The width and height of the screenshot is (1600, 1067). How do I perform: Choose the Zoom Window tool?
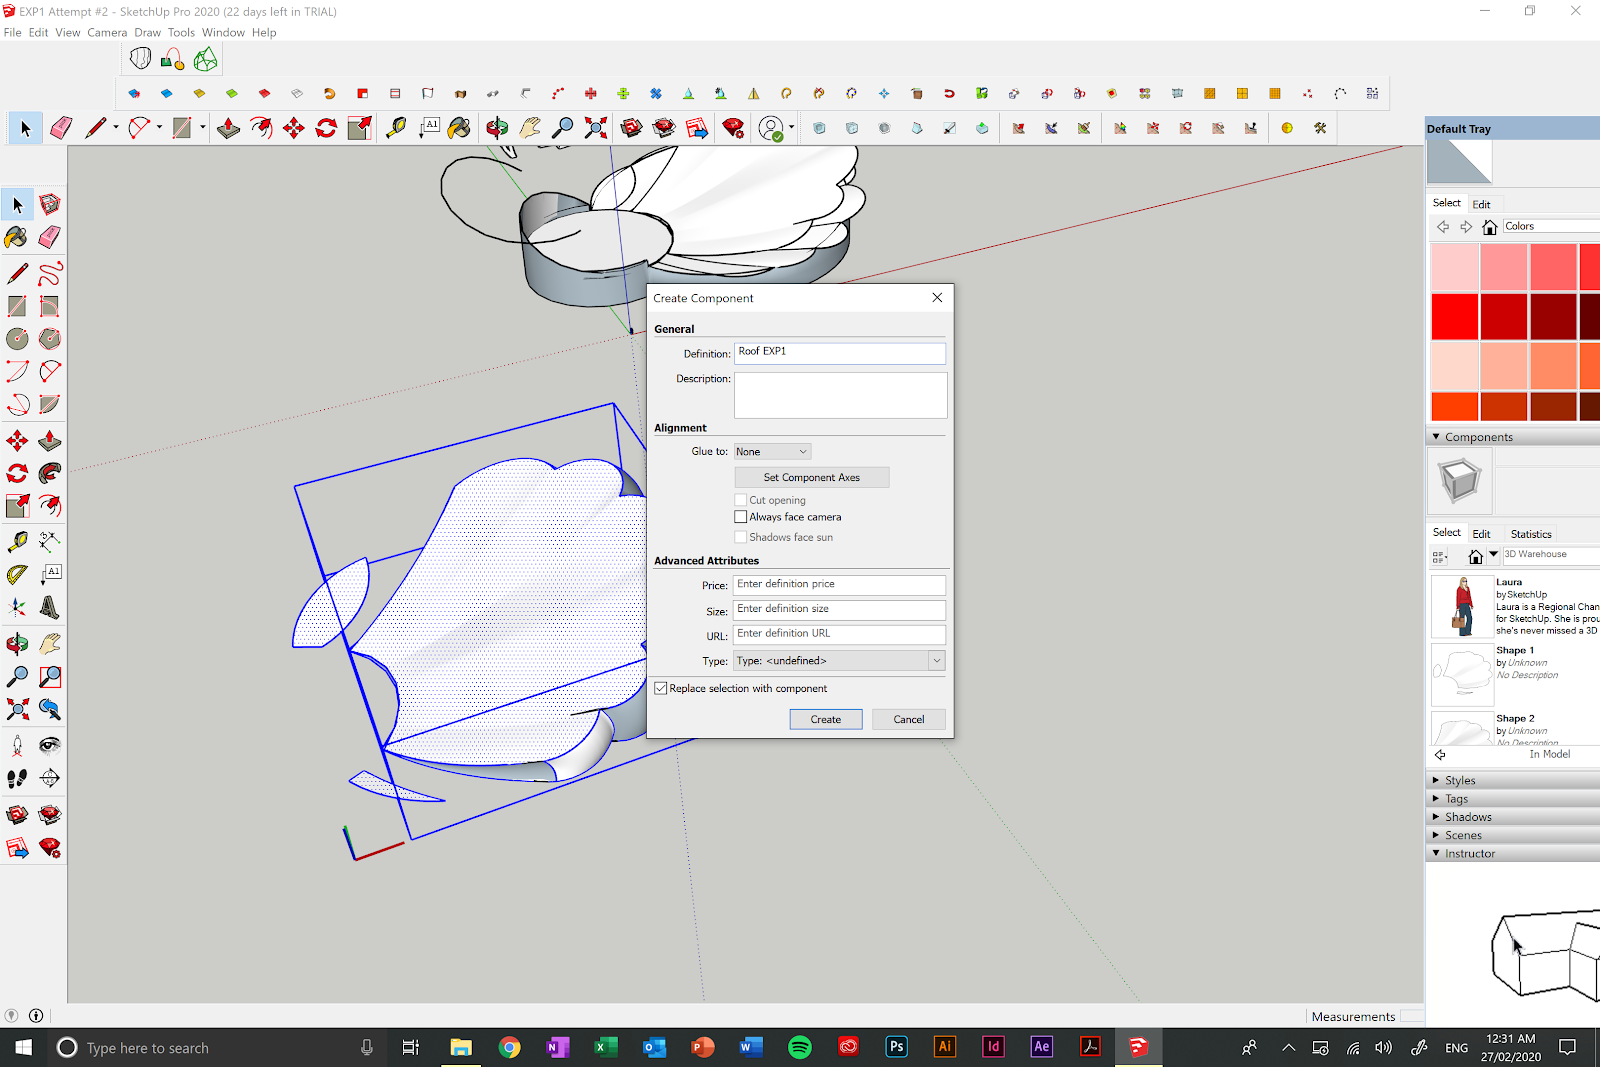pyautogui.click(x=50, y=677)
